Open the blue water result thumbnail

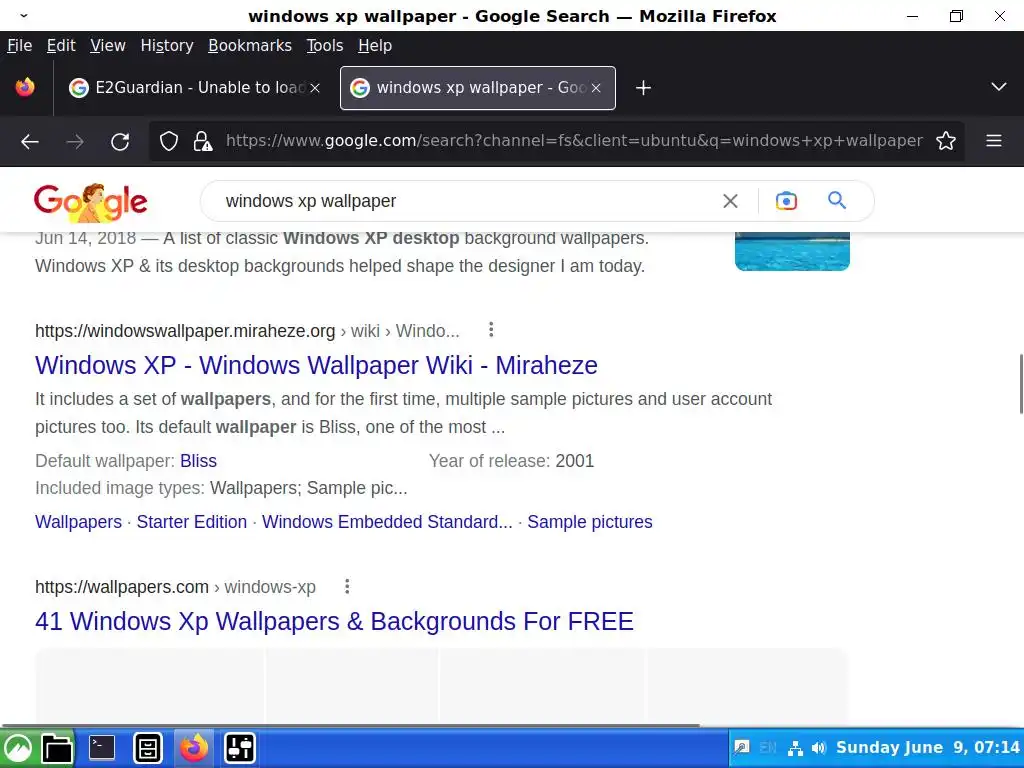[x=792, y=251]
